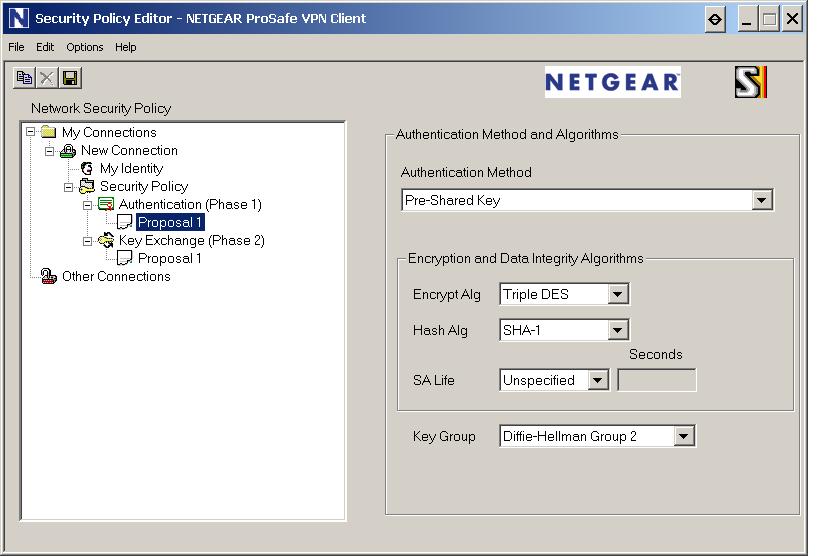The height and width of the screenshot is (556, 840).
Task: Collapse the Security Policy tree node
Action: (x=68, y=187)
